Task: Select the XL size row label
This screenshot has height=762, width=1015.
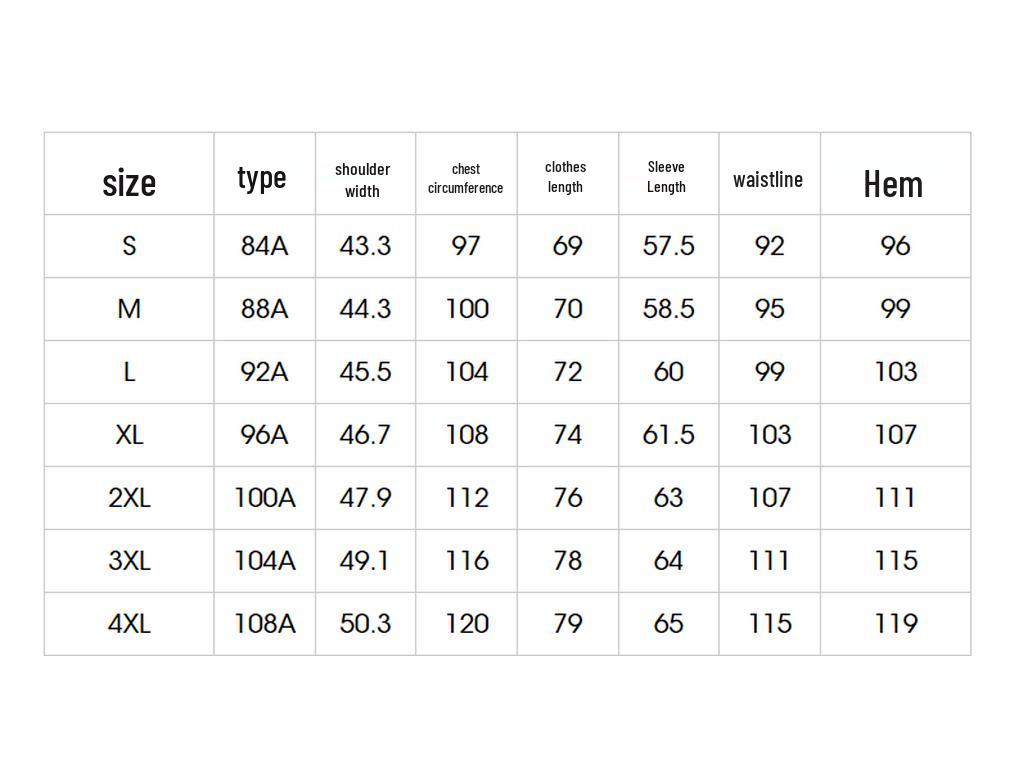Action: (129, 435)
